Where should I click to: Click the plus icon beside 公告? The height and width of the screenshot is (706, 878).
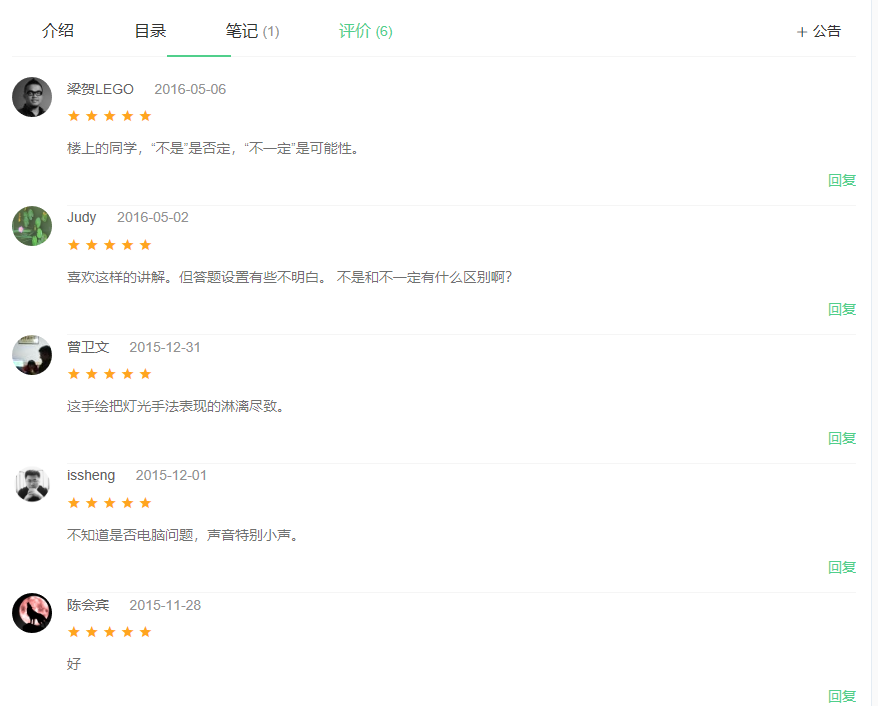[x=801, y=32]
